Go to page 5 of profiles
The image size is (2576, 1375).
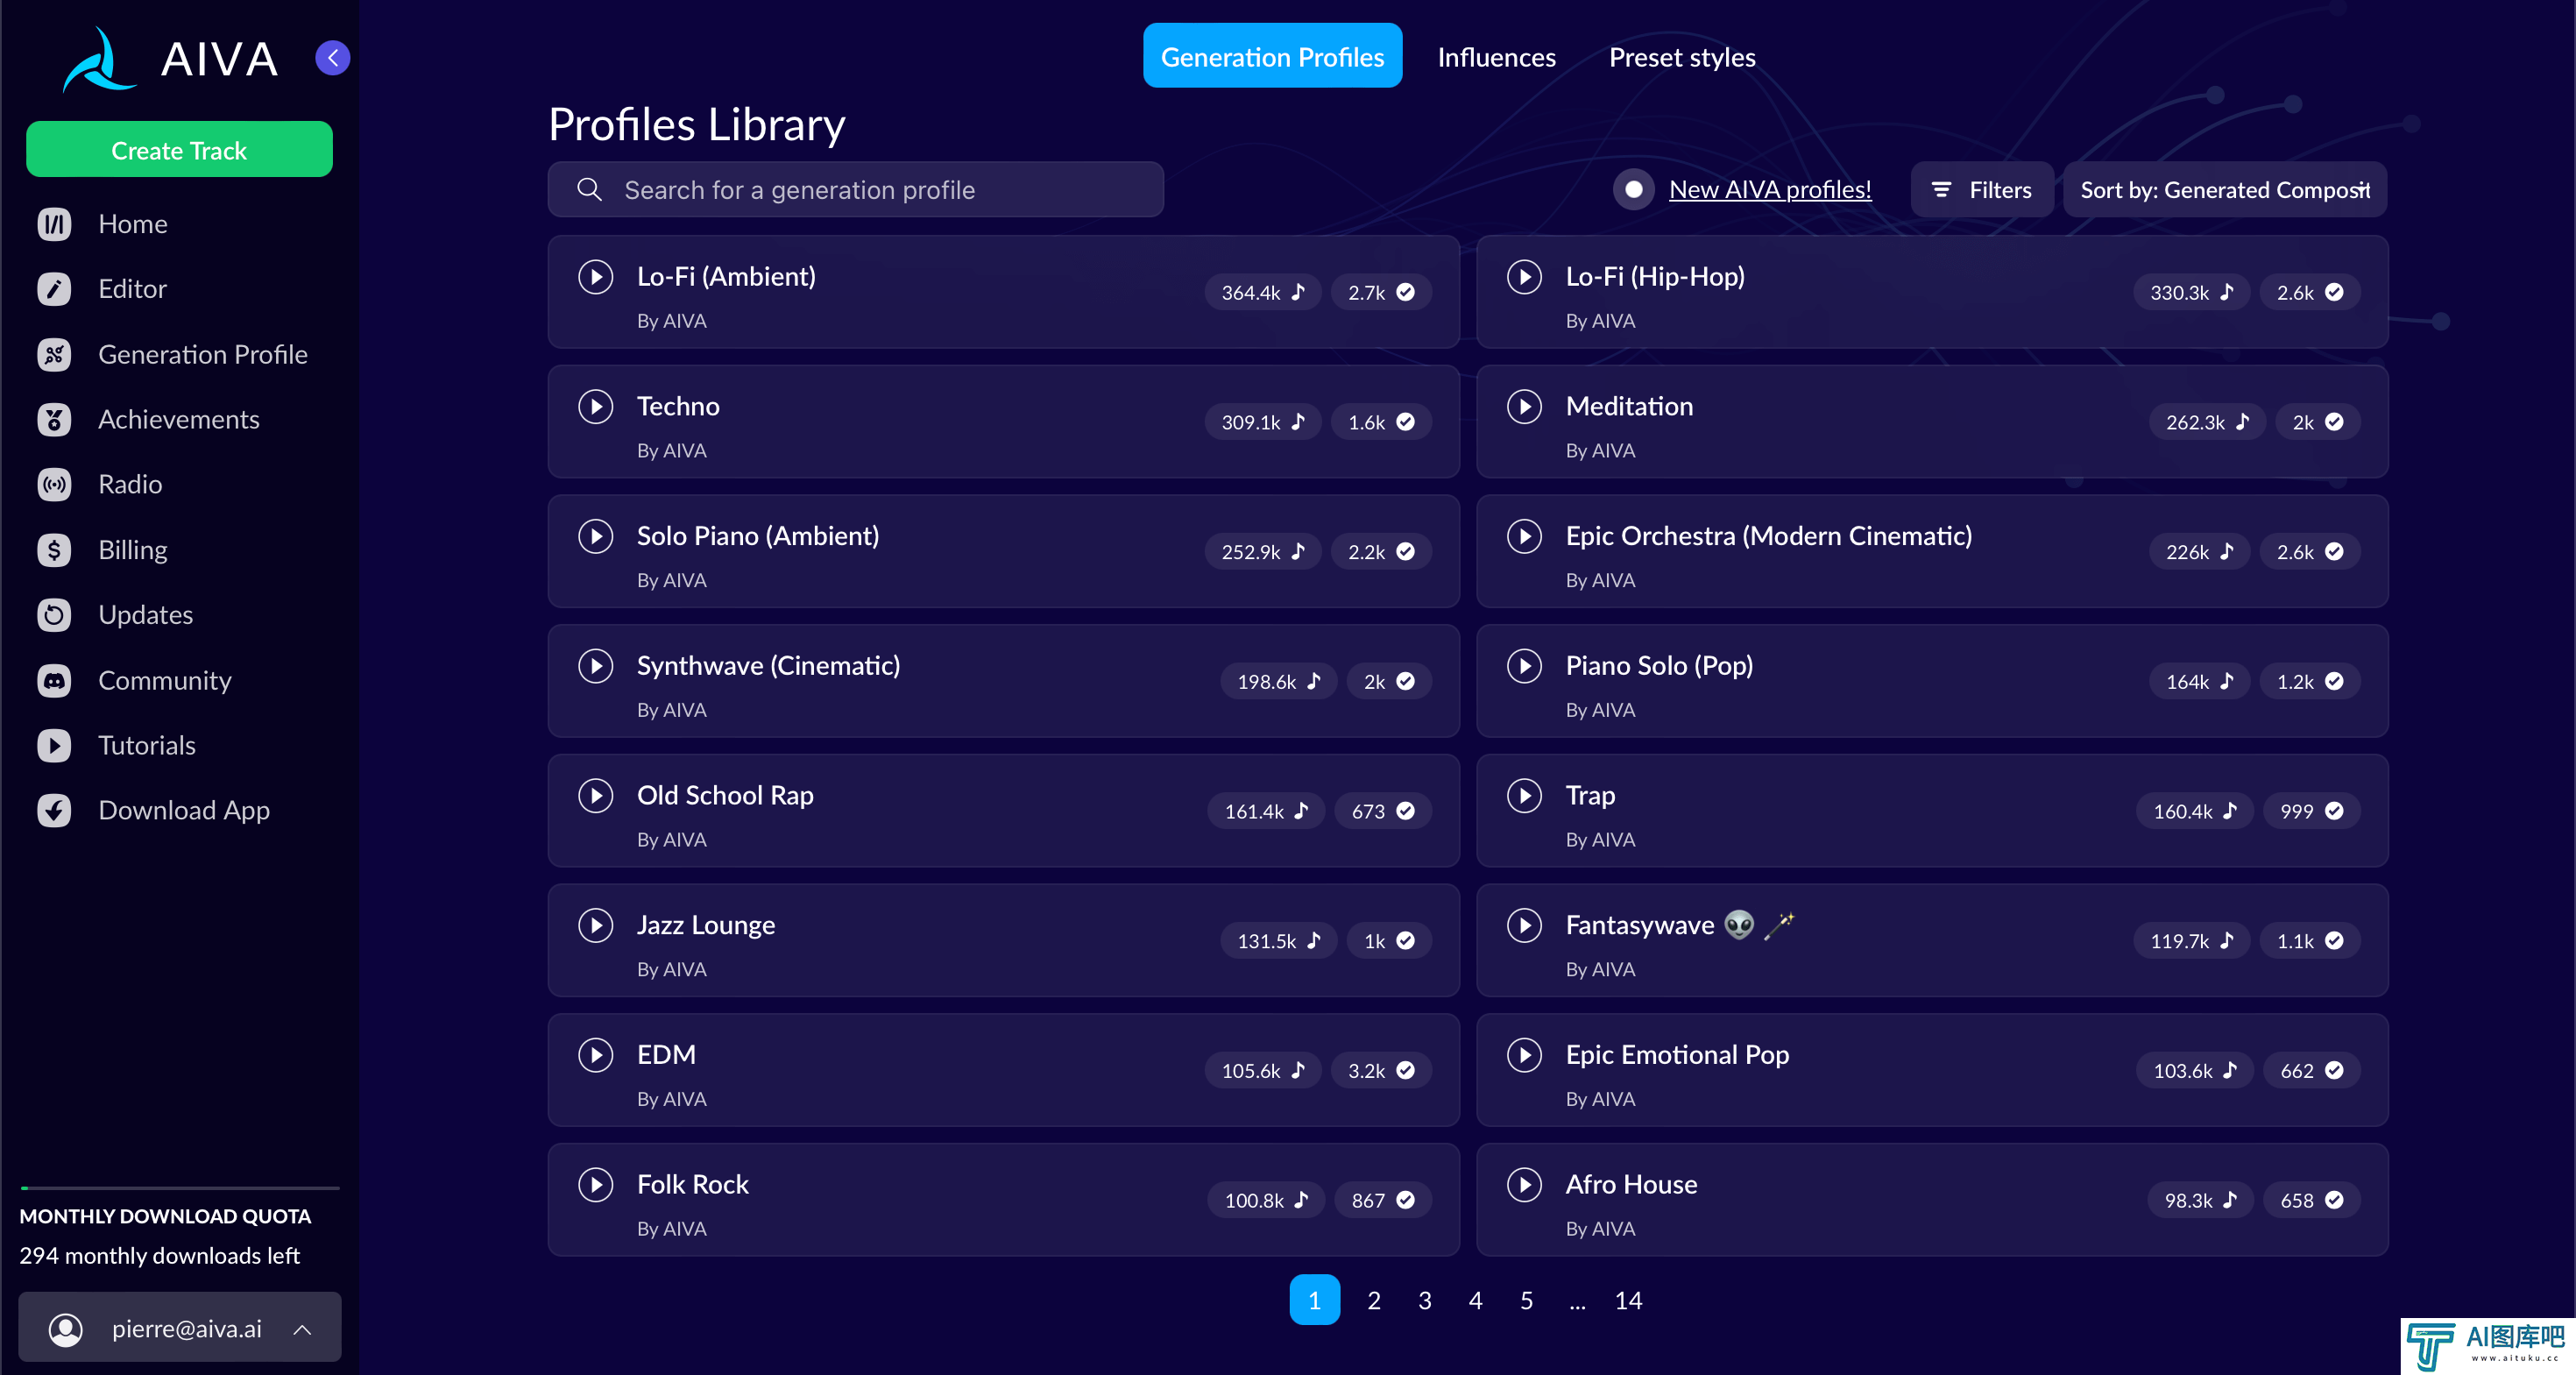1526,1300
